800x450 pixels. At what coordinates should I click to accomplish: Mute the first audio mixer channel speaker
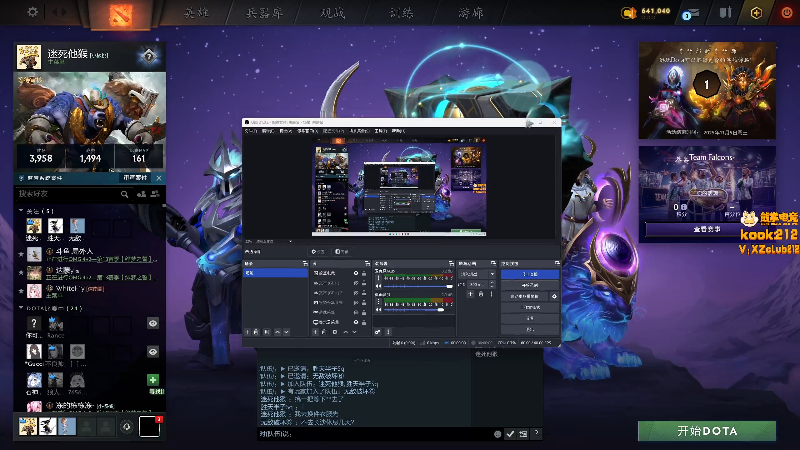(x=379, y=286)
